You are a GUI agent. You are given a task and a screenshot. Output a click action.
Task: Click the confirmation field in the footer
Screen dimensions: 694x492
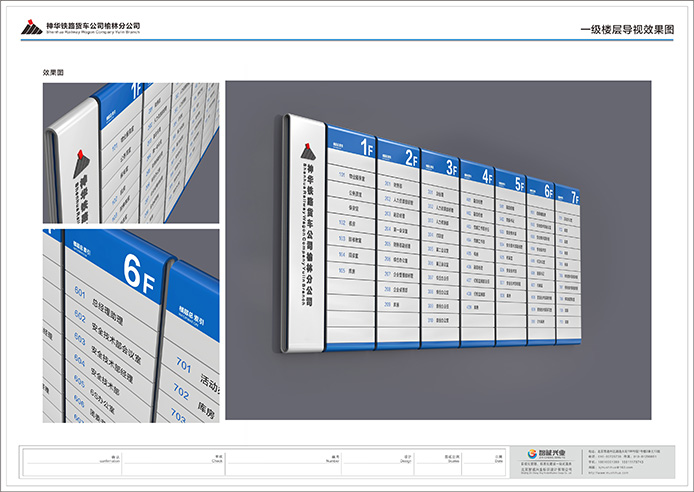[x=72, y=462]
